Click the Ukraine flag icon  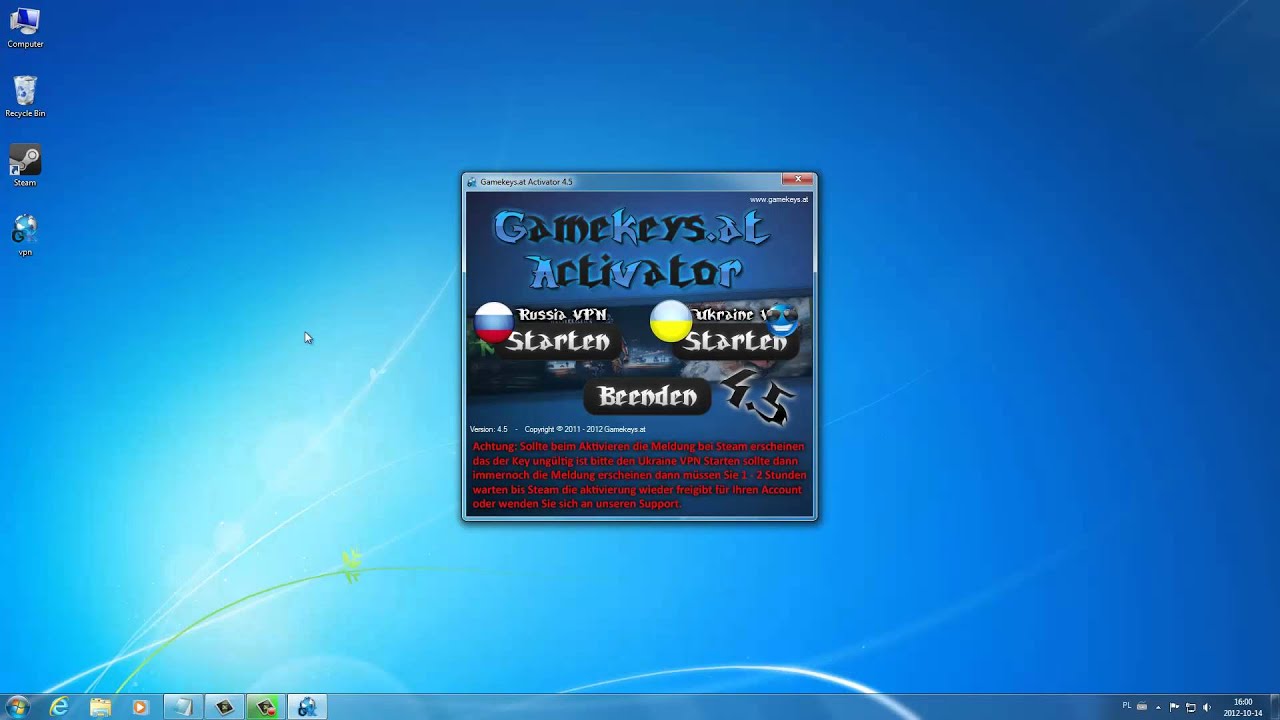(x=670, y=322)
